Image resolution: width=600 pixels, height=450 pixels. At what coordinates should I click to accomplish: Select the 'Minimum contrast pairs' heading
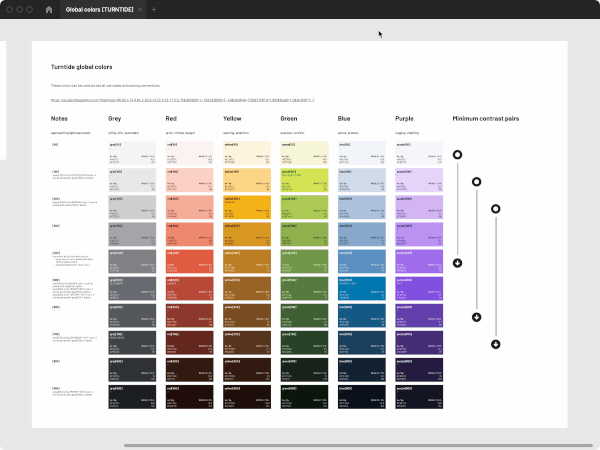coord(486,119)
